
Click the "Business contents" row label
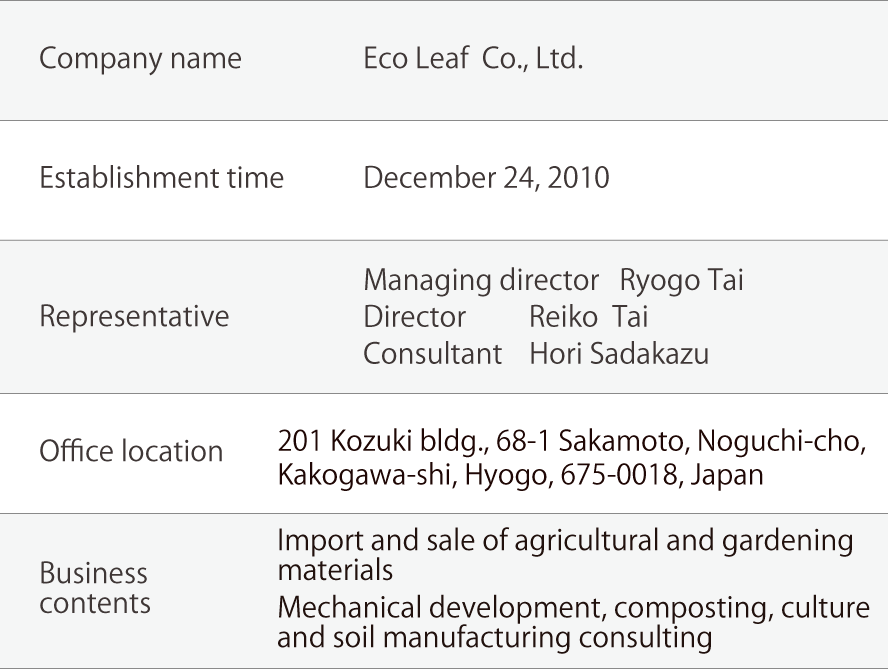pyautogui.click(x=95, y=588)
